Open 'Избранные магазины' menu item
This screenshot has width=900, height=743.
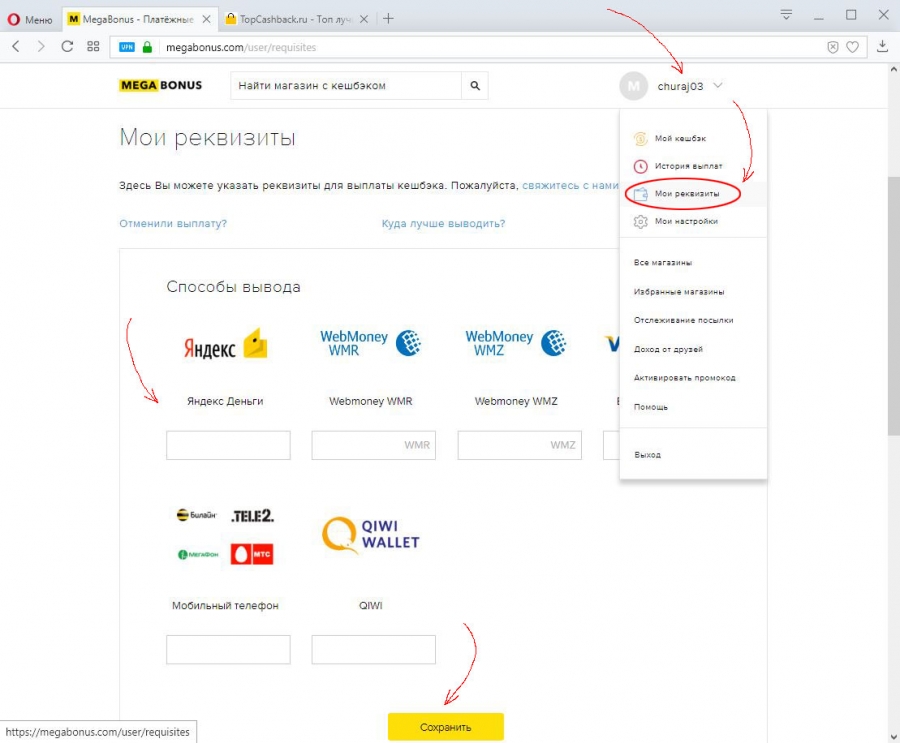pyautogui.click(x=678, y=292)
